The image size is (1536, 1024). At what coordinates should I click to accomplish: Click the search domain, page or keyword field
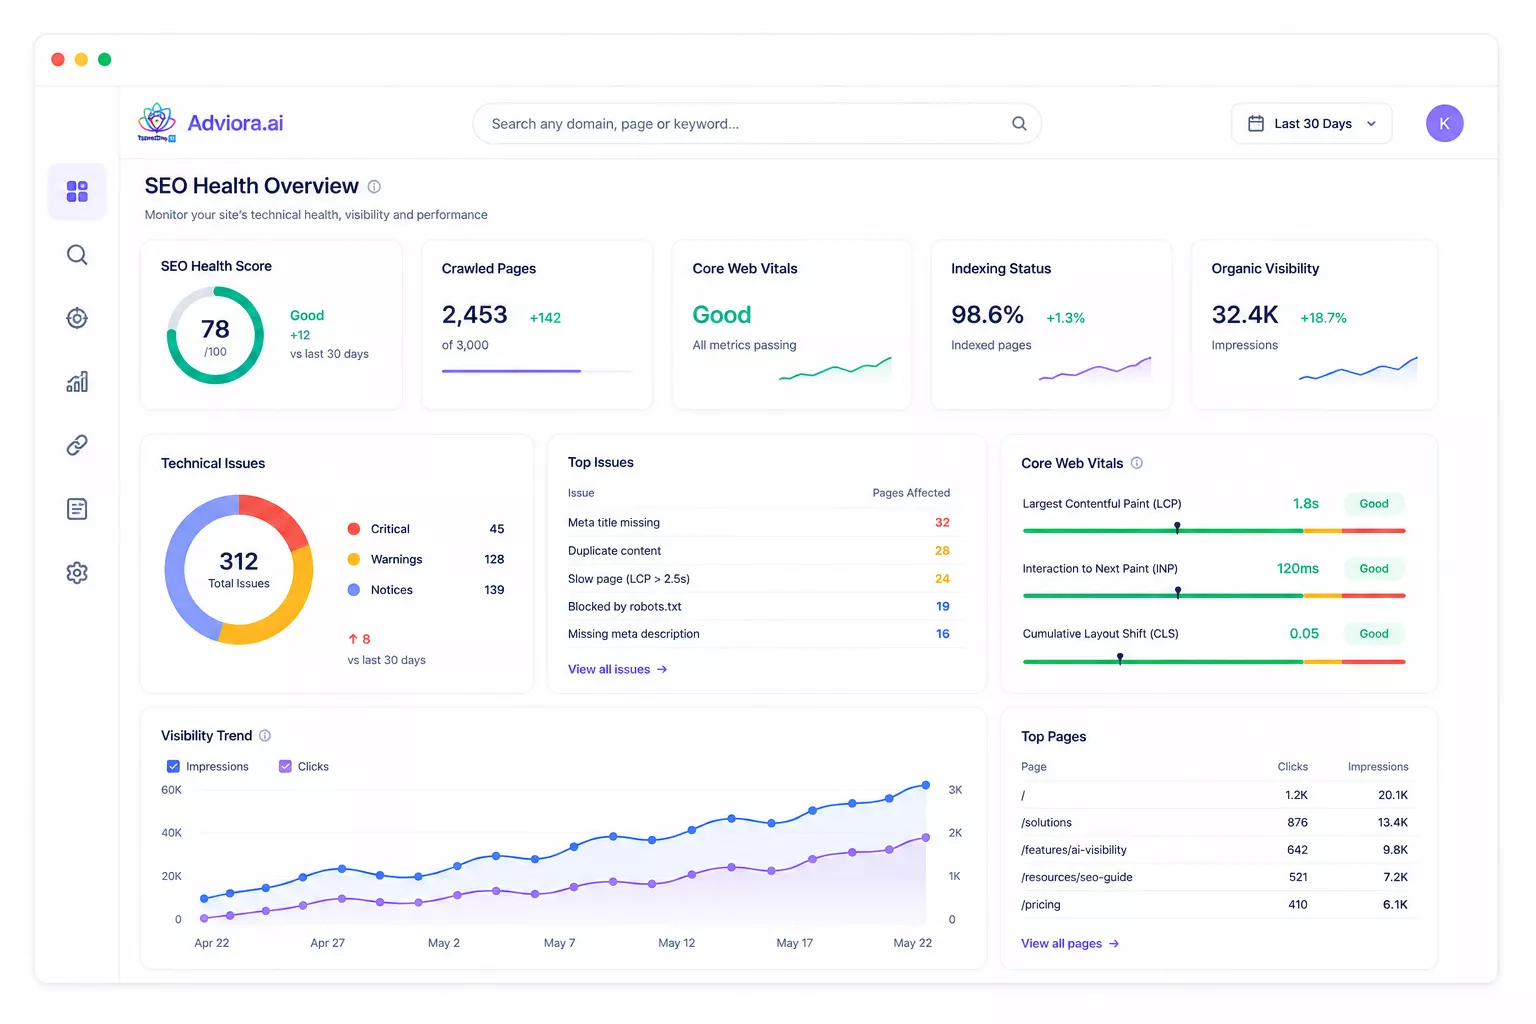(x=756, y=124)
